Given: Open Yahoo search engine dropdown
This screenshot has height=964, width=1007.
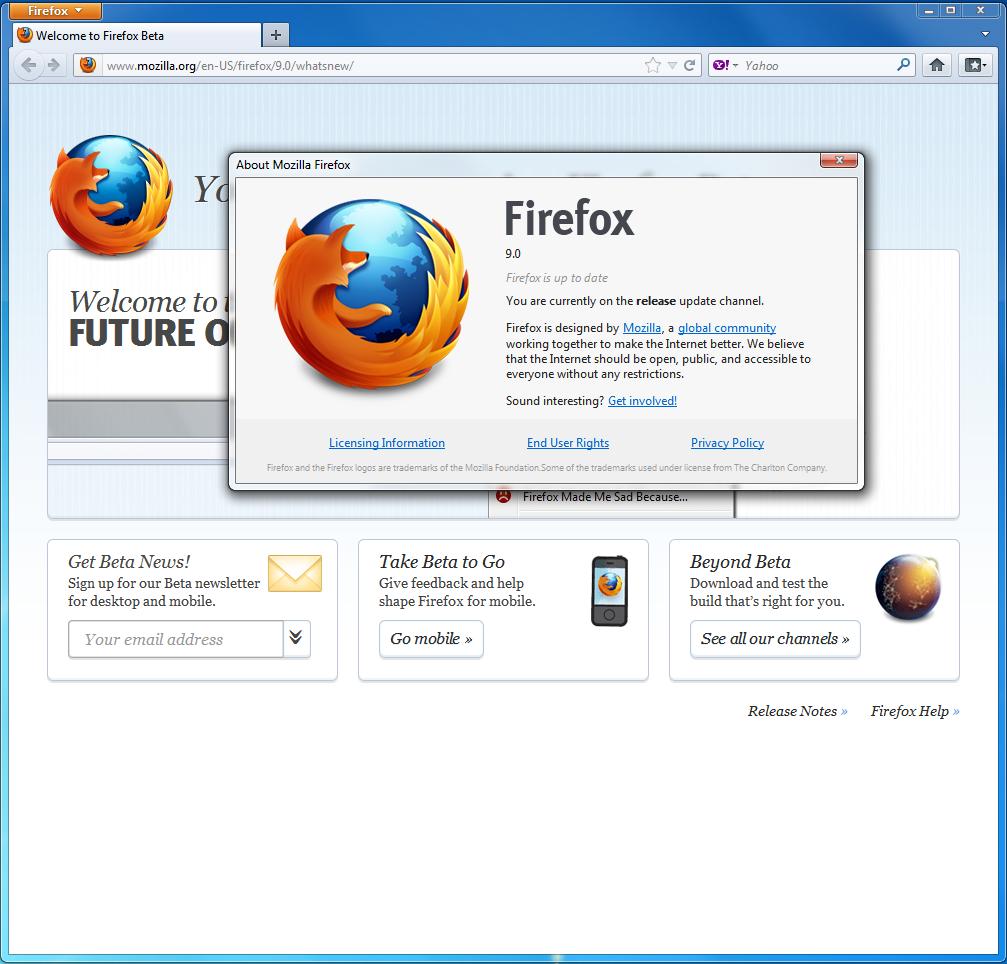Looking at the screenshot, I should (726, 65).
